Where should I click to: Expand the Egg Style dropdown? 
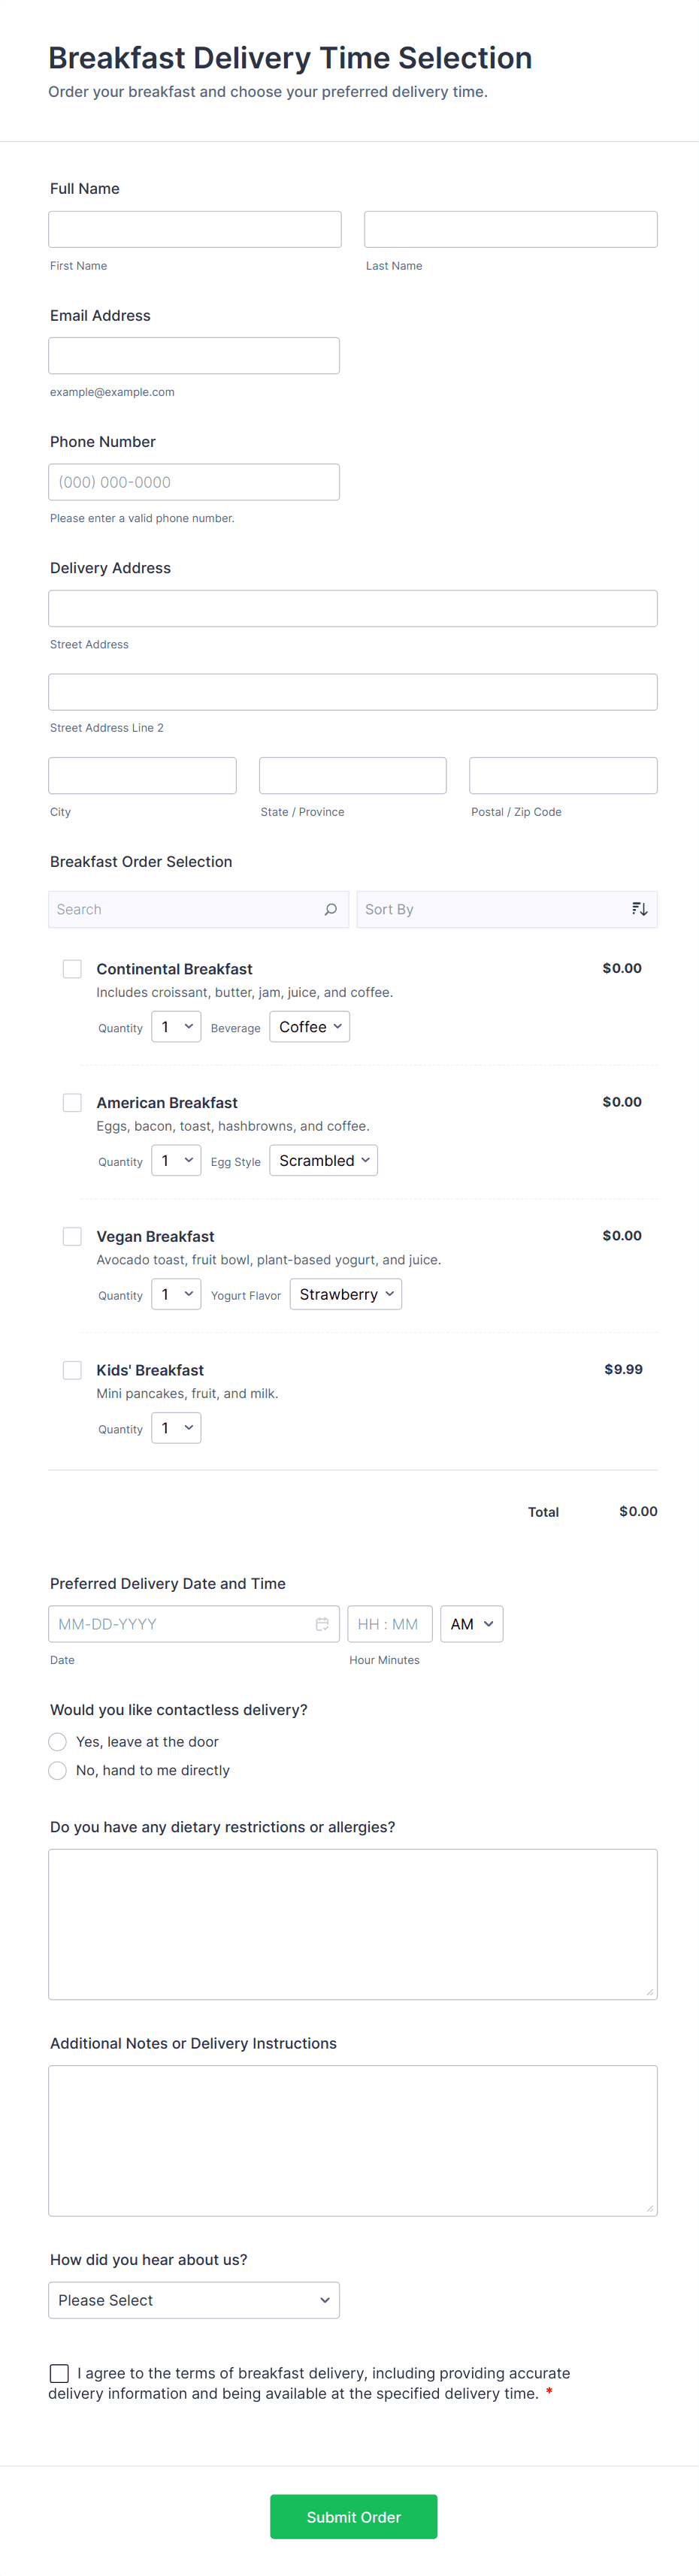click(x=323, y=1161)
